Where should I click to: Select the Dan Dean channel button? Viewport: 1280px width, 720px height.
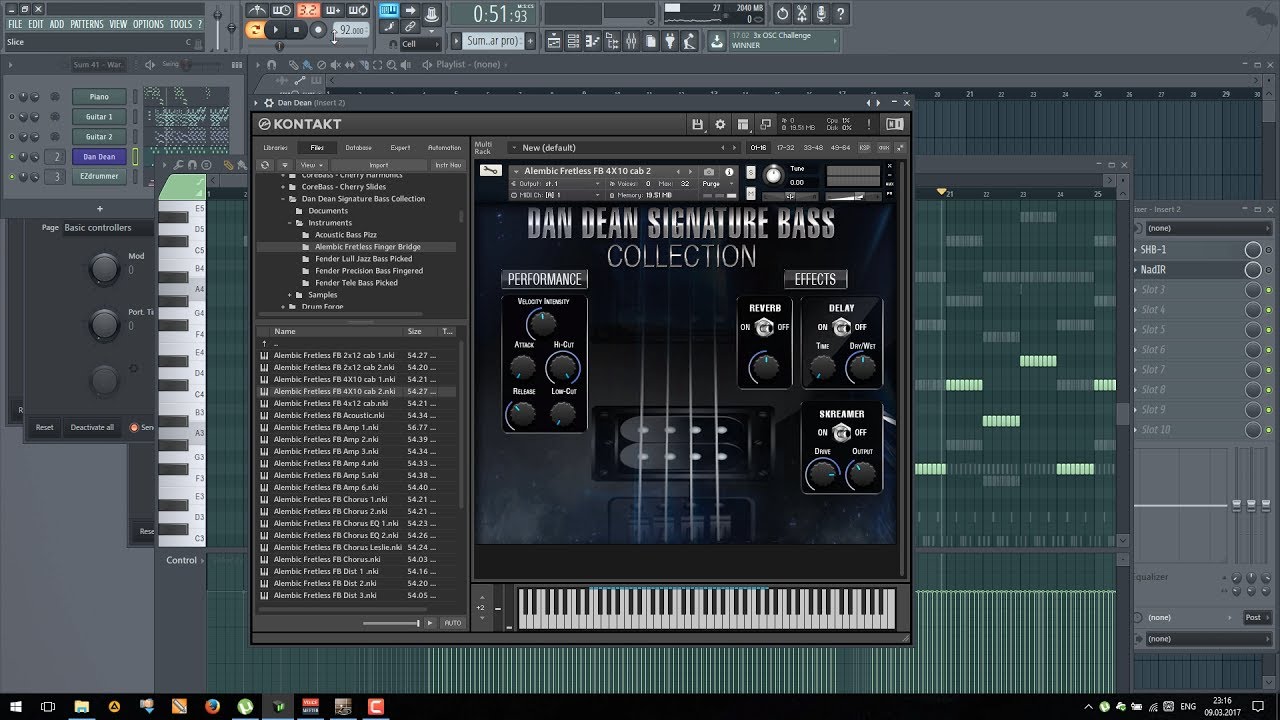(x=99, y=157)
